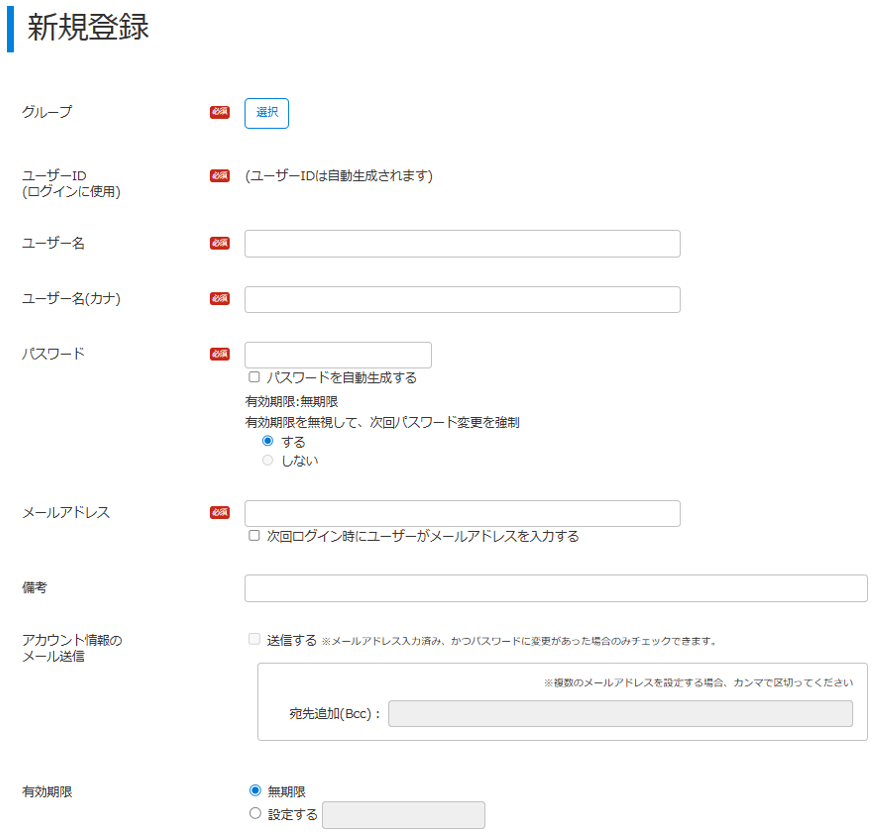Click into the メールアドレス input field
Screen dimensions: 873x837
click(x=462, y=514)
